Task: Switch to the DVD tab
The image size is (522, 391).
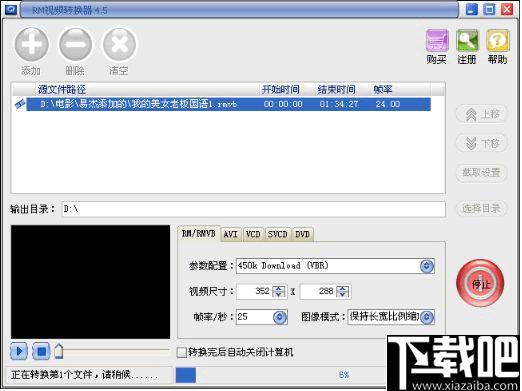Action: [x=302, y=234]
